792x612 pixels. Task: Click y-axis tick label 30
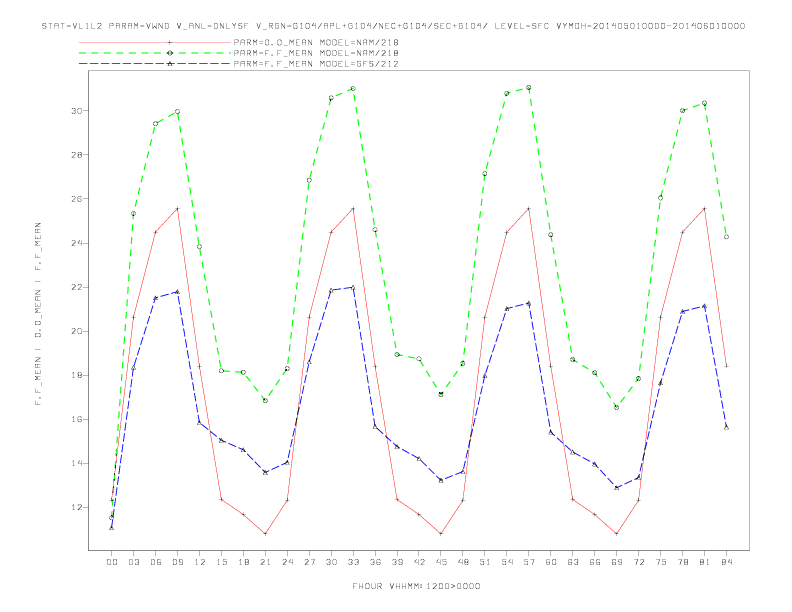tap(76, 111)
